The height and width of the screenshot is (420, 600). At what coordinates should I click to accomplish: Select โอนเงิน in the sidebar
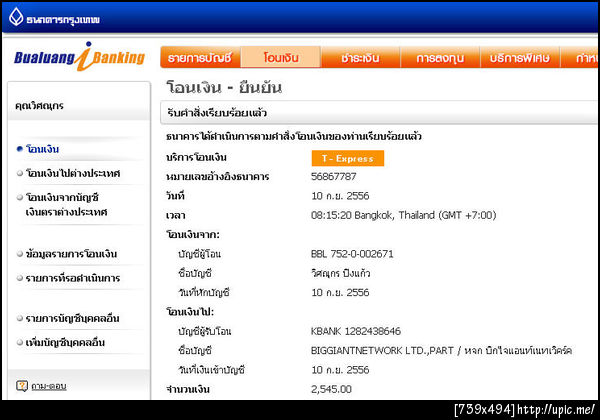point(42,149)
